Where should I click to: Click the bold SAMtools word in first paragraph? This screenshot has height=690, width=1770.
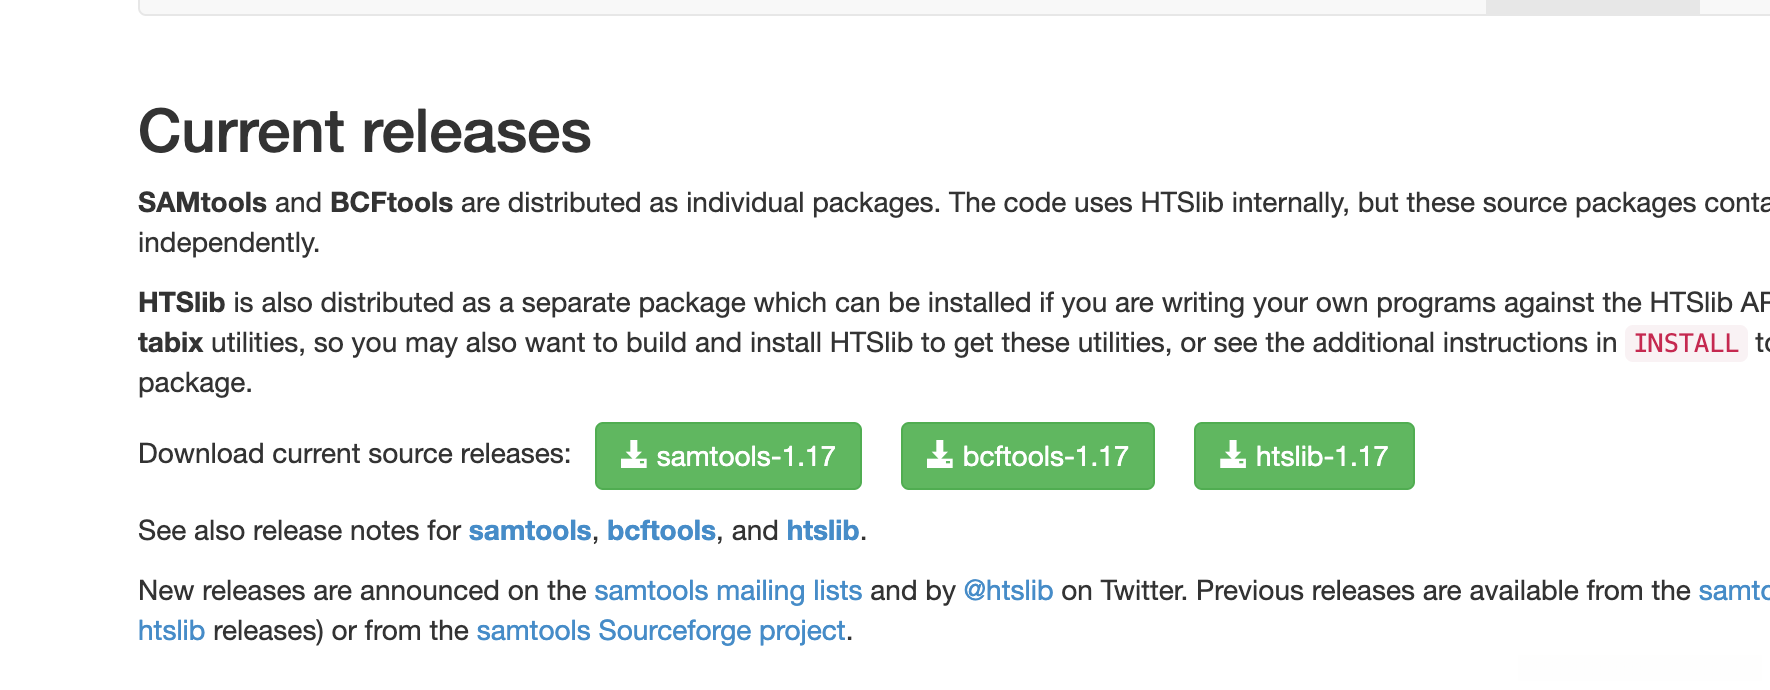[x=202, y=202]
